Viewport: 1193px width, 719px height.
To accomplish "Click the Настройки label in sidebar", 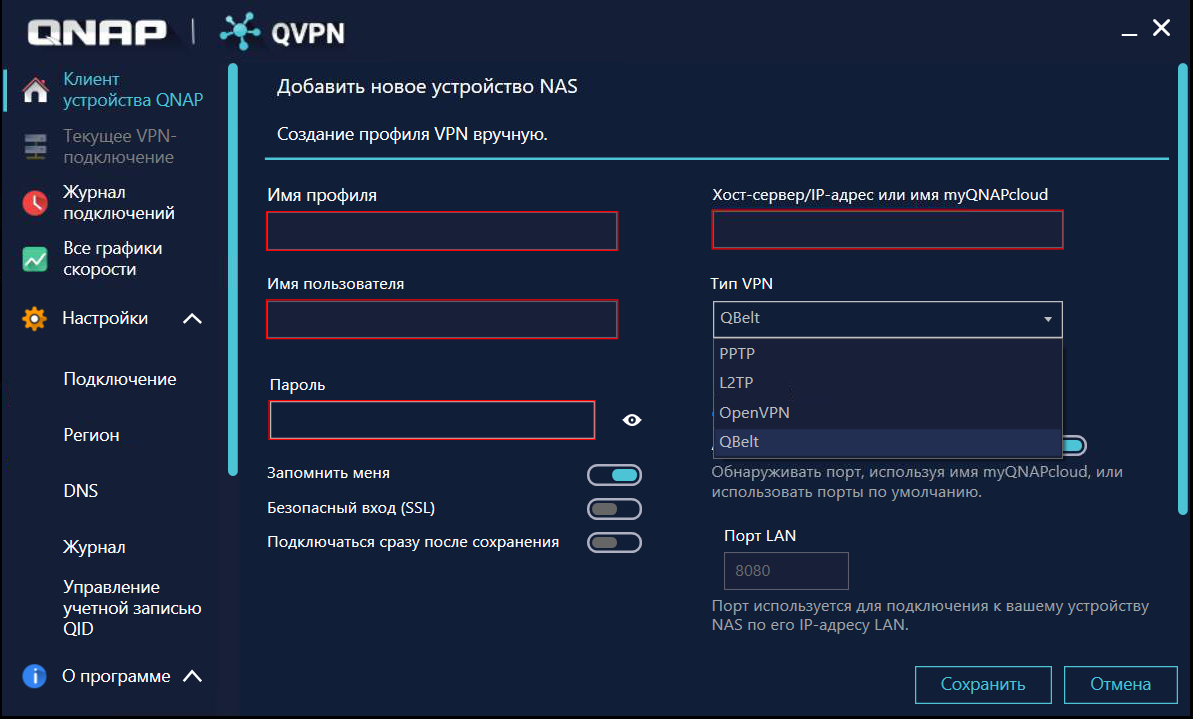I will pos(105,318).
